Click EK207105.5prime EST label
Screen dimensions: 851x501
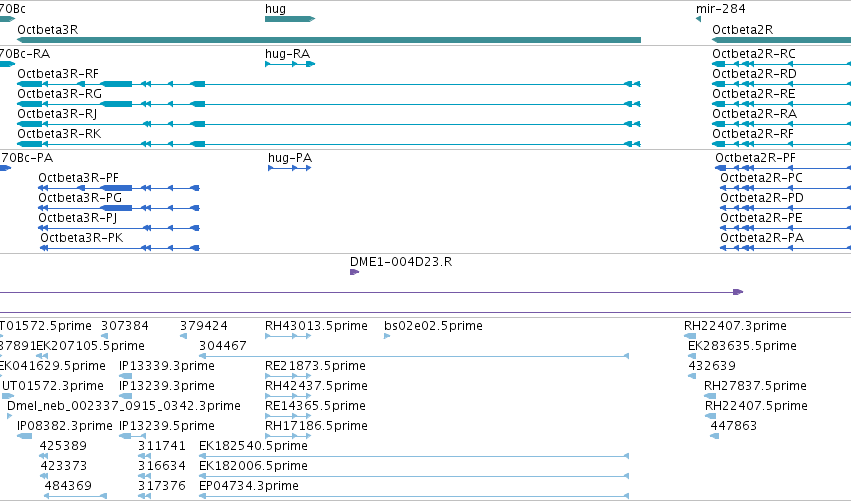click(x=91, y=346)
